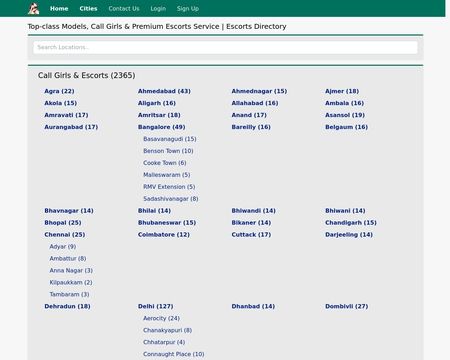
Task: Select Adyar (9) under Chennai
Action: coord(63,247)
